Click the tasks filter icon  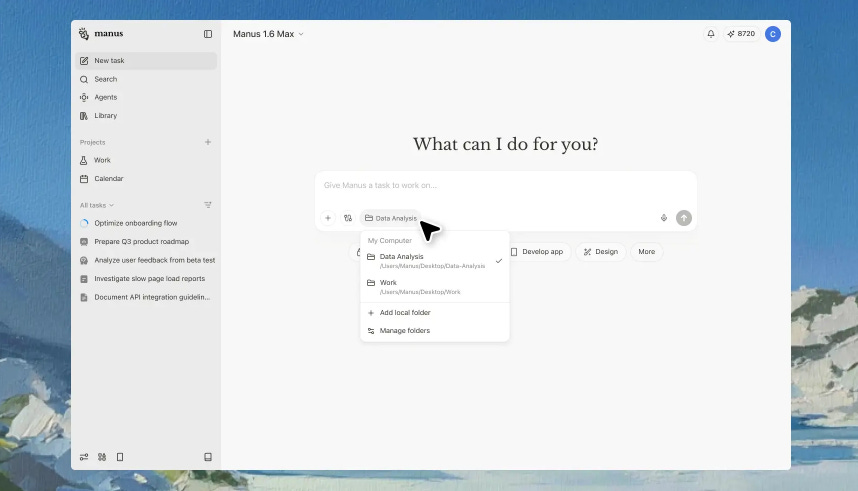[208, 205]
